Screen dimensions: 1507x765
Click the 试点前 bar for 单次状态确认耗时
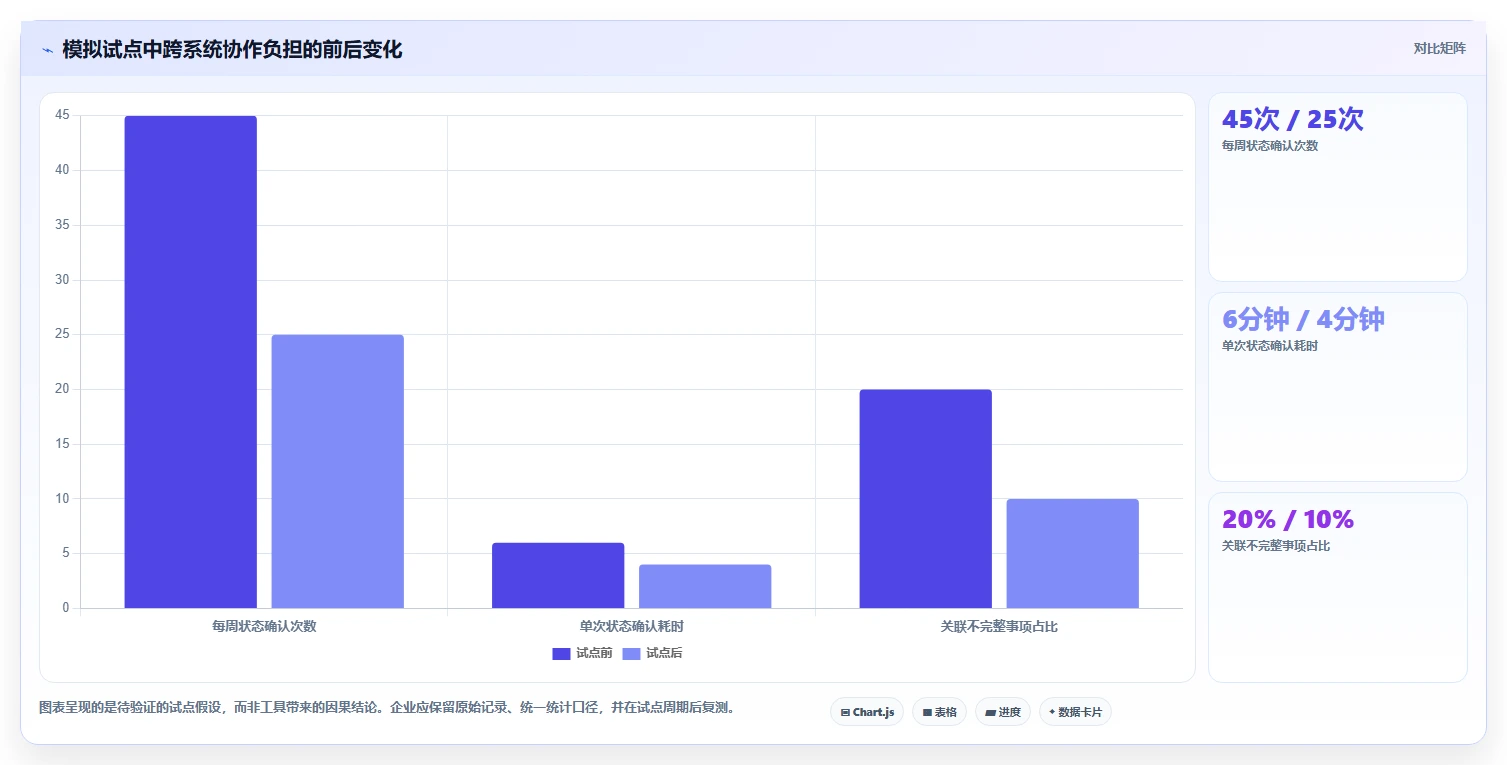pyautogui.click(x=558, y=575)
